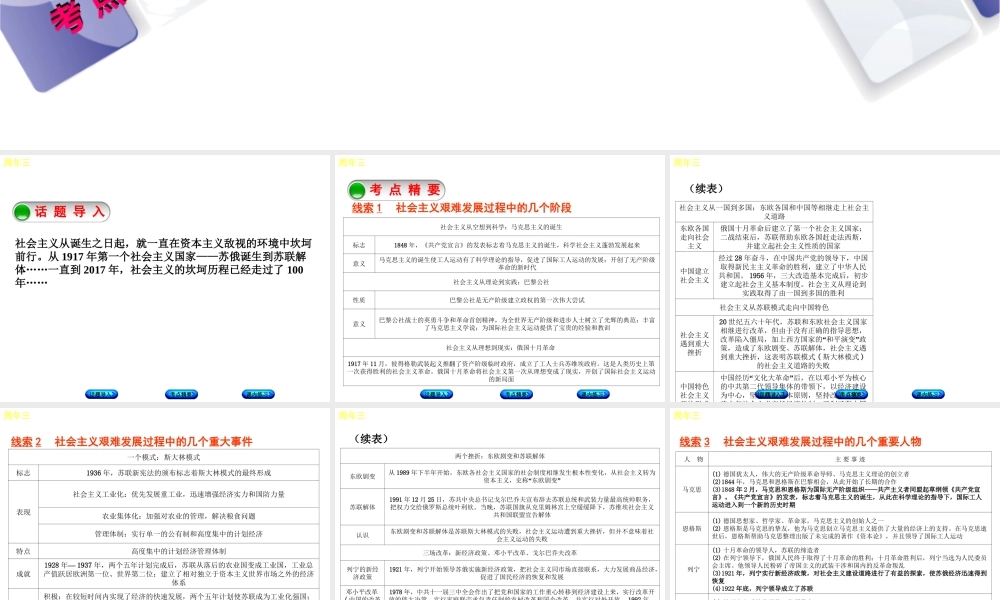Click the 东欧剧变 row label
Image resolution: width=1000 pixels, height=600 pixels.
tap(362, 476)
